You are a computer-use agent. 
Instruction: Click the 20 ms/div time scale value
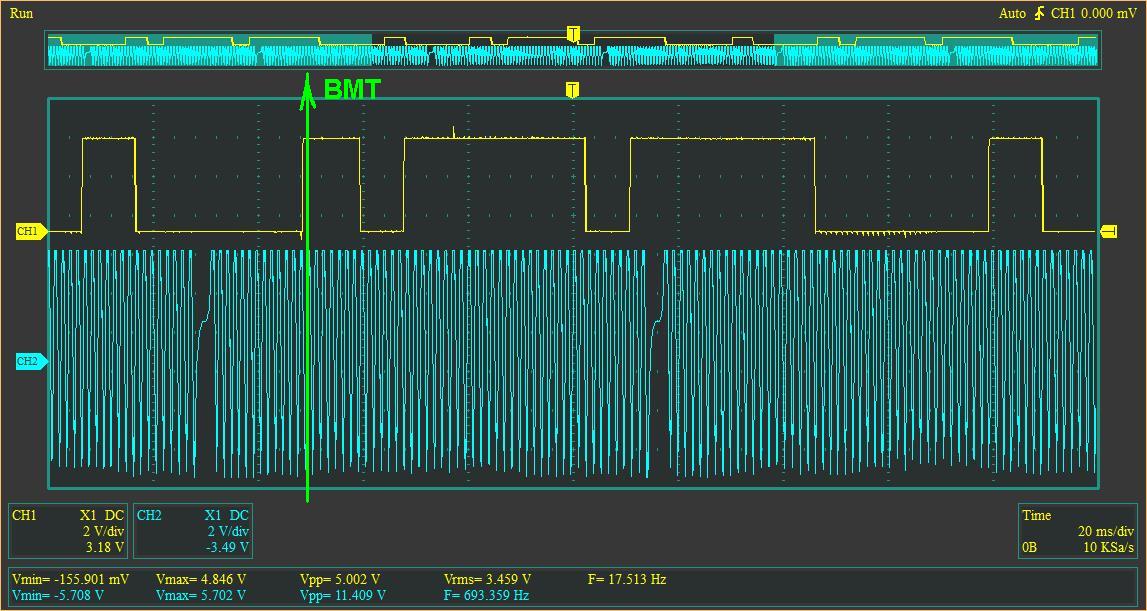[1106, 531]
